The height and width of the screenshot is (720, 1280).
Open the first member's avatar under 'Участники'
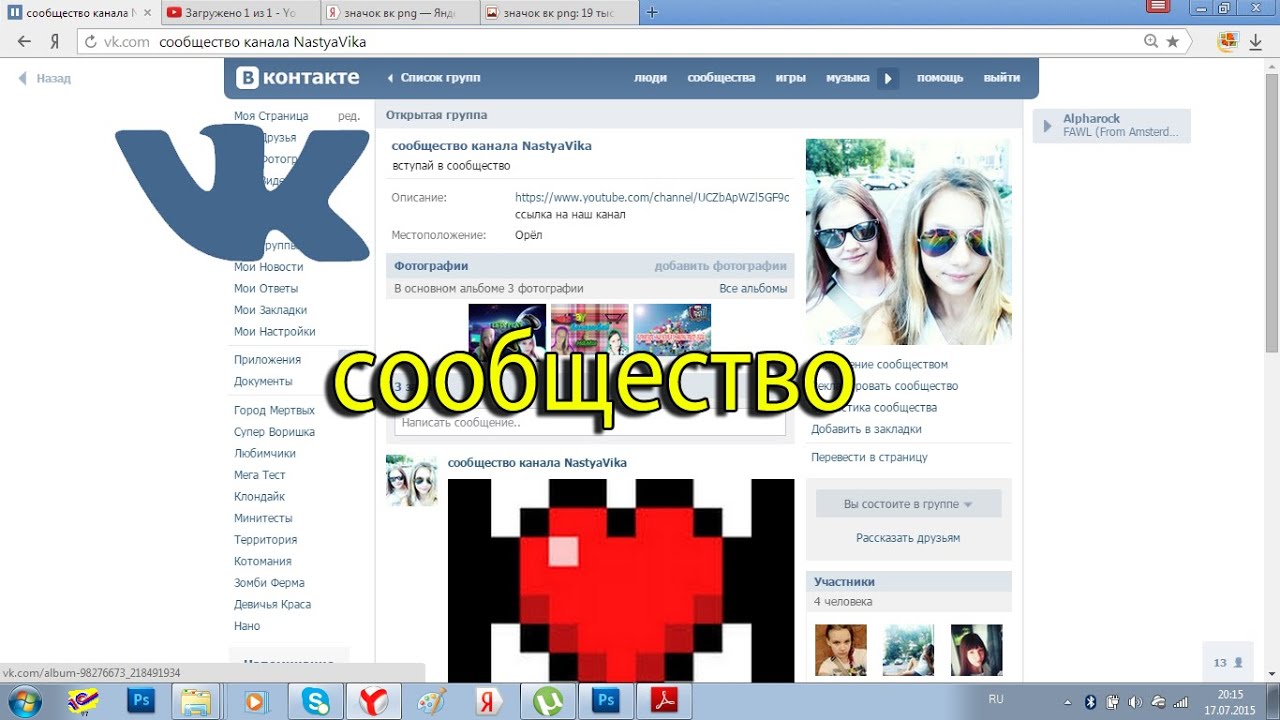[x=840, y=650]
